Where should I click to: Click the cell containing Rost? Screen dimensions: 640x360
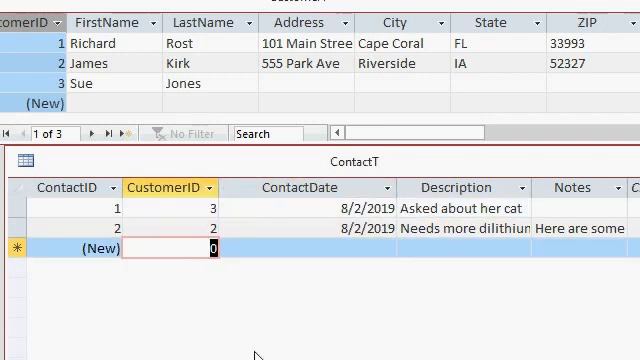point(211,43)
